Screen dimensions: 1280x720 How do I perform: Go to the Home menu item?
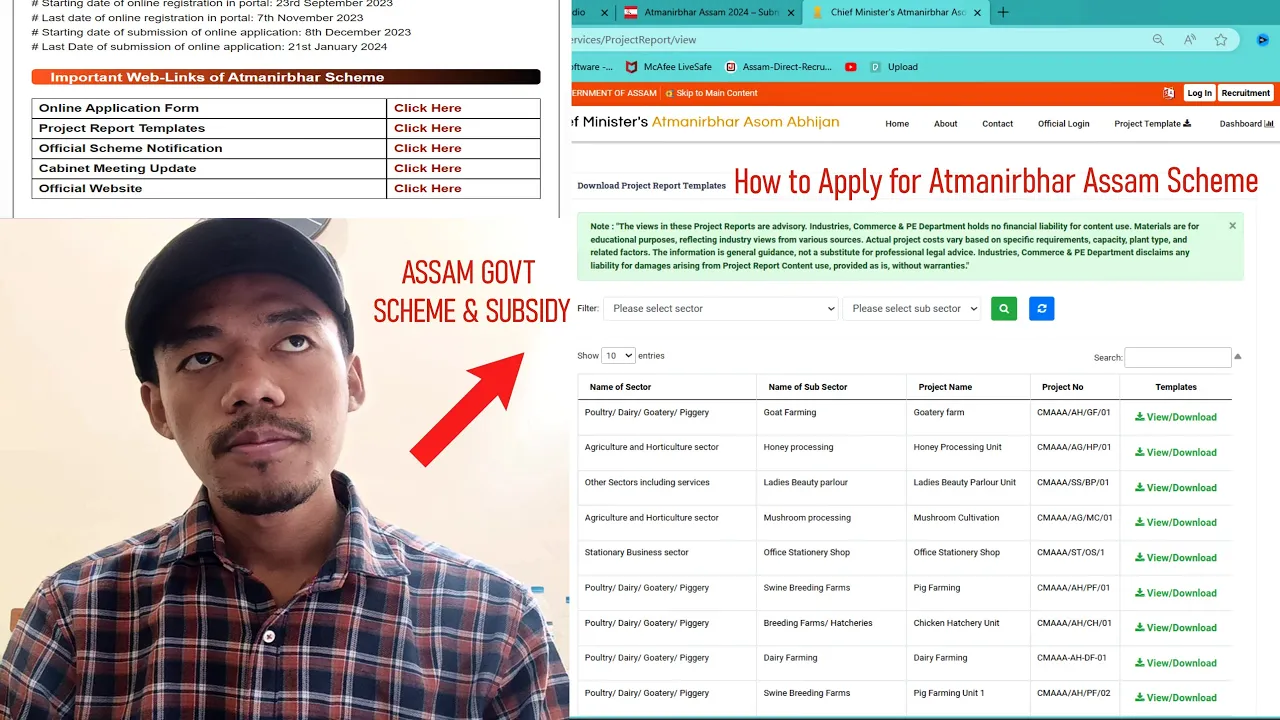pos(897,124)
